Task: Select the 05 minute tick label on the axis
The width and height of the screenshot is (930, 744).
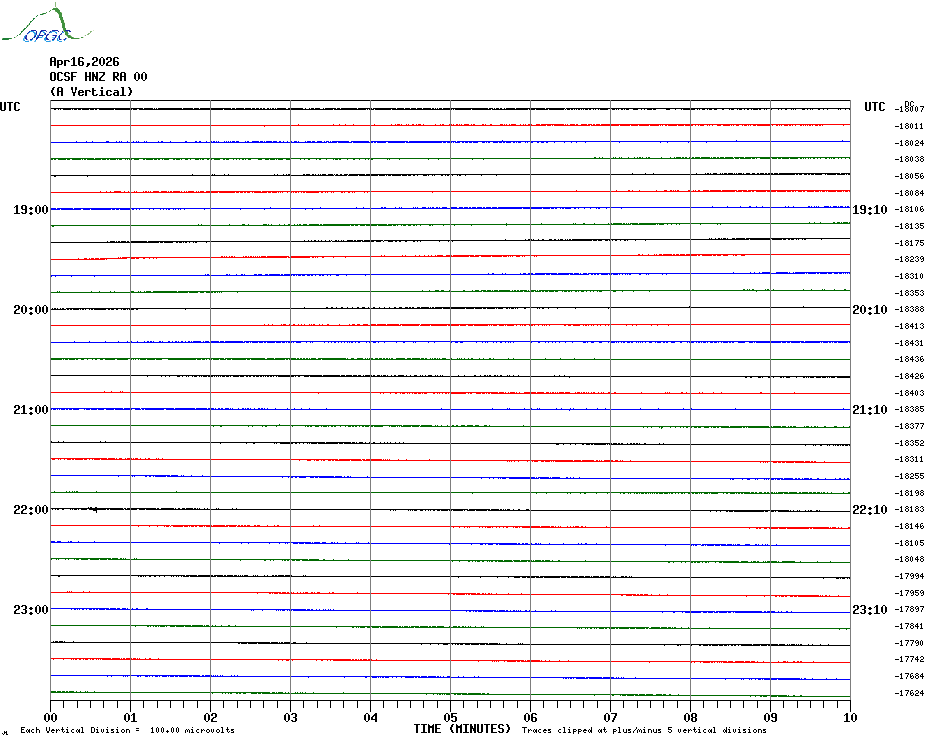Action: [x=451, y=717]
